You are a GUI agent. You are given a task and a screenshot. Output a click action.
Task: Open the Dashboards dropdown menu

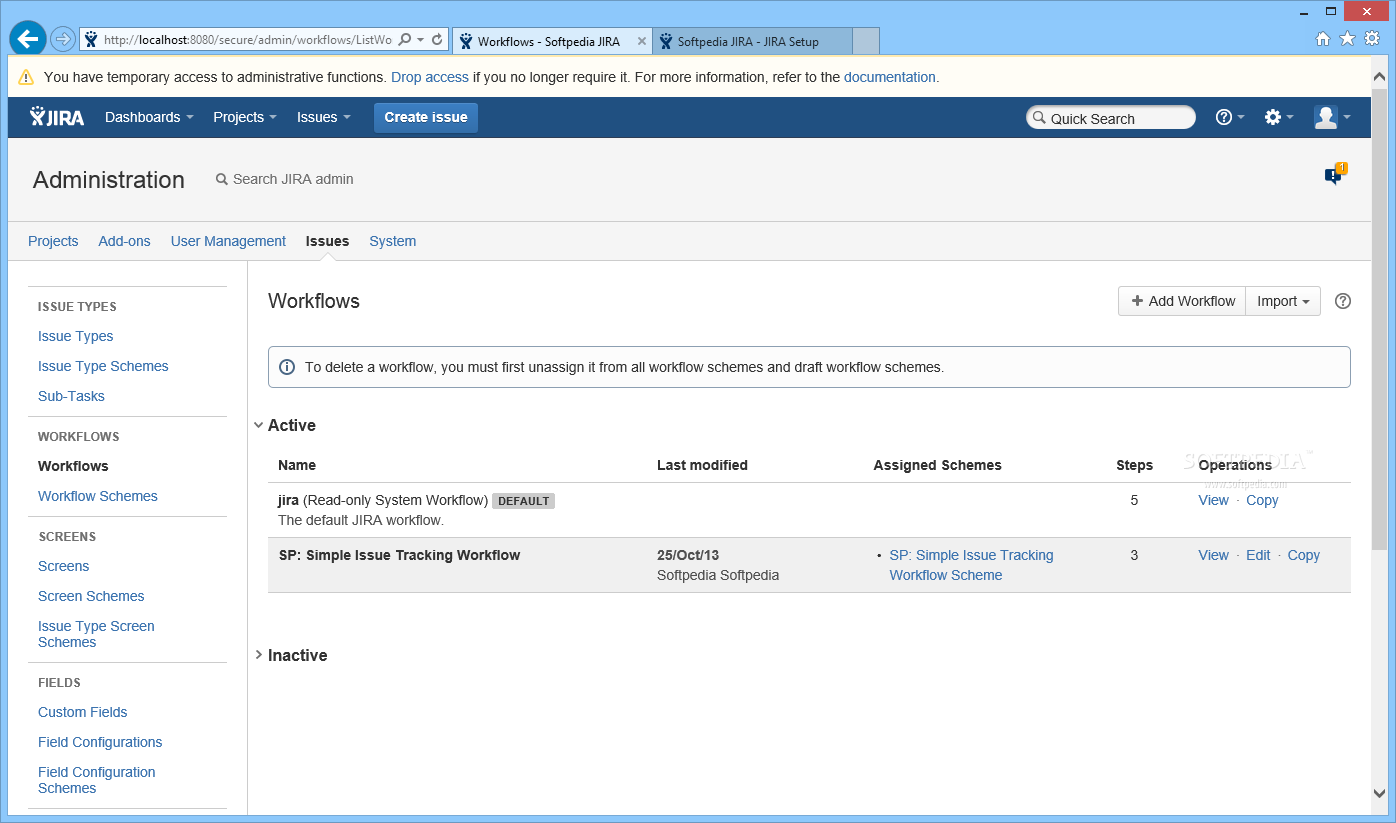149,117
